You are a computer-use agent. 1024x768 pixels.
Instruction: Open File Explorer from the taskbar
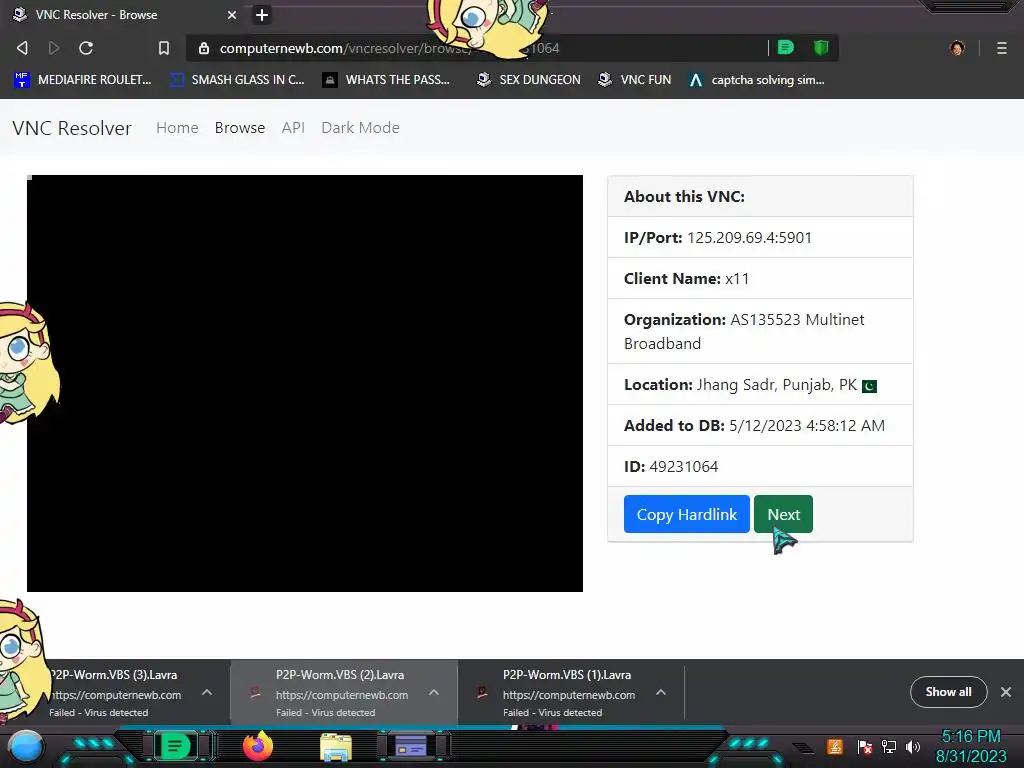336,747
